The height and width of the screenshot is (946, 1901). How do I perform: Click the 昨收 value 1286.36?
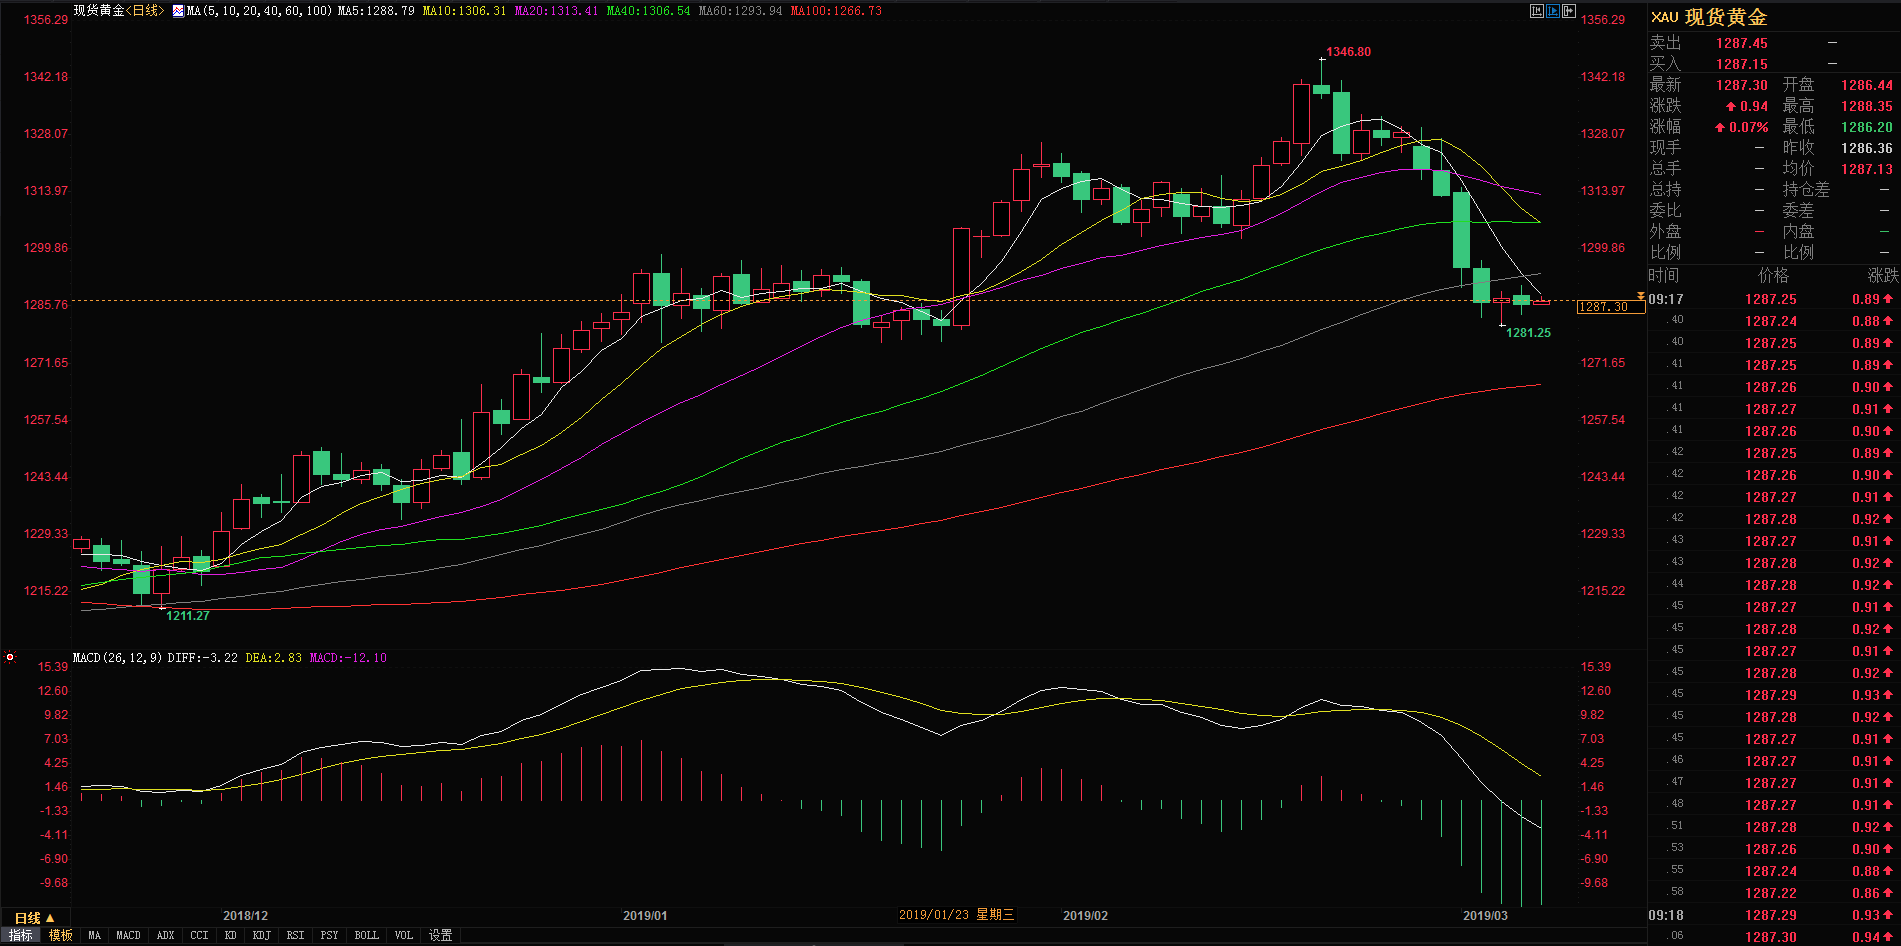(1867, 148)
